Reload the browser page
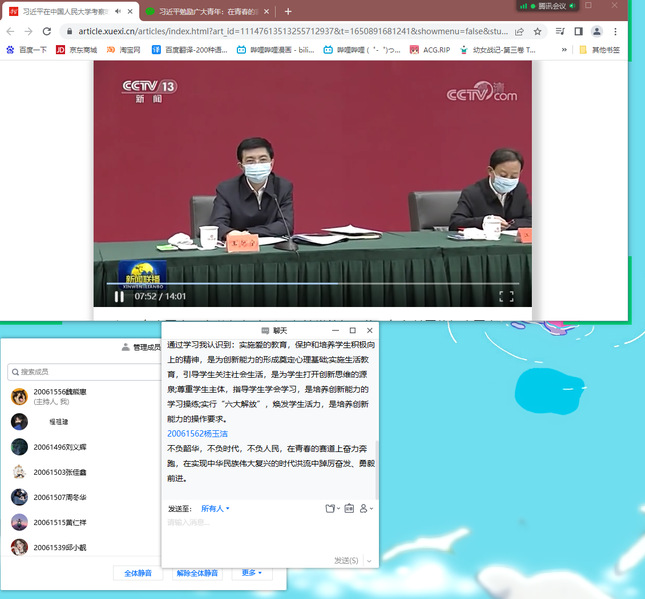The width and height of the screenshot is (645, 599). 46,31
